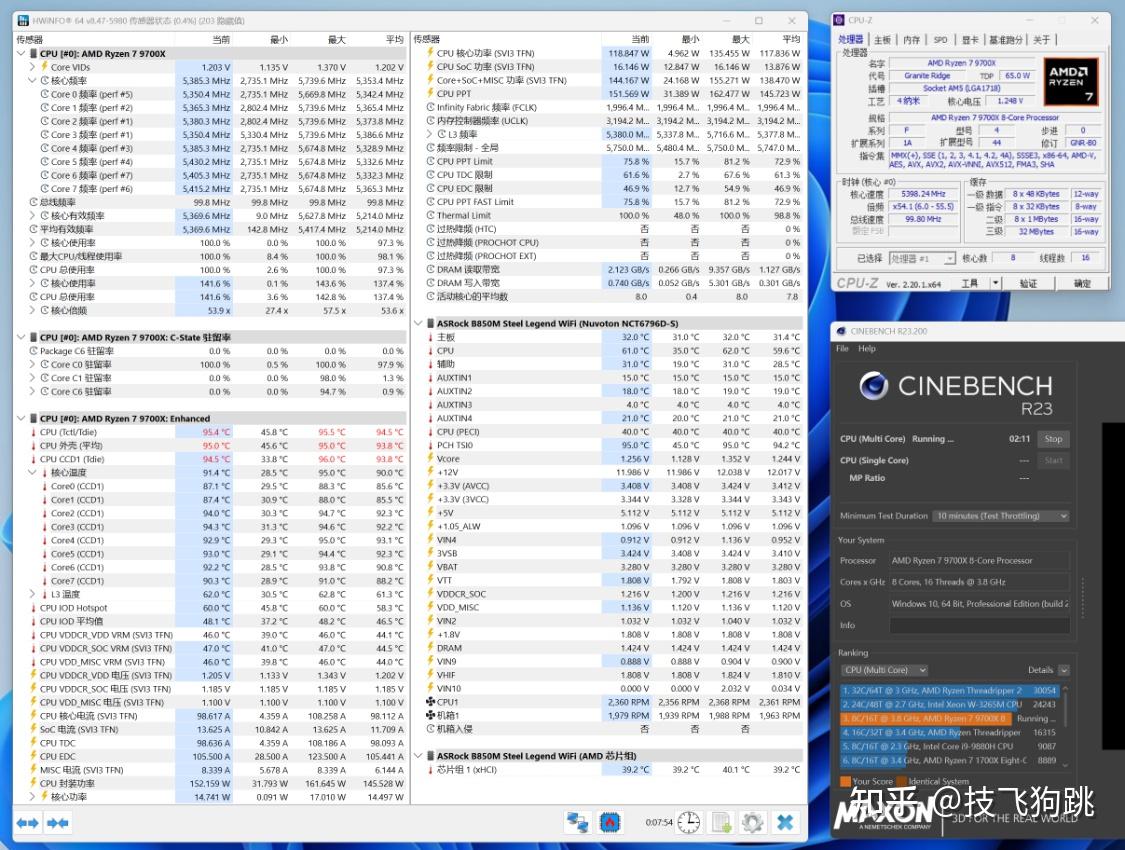This screenshot has height=850, width=1125.
Task: Click the CPU flame sensor icon in HWiNFO toolbar
Action: tap(611, 822)
